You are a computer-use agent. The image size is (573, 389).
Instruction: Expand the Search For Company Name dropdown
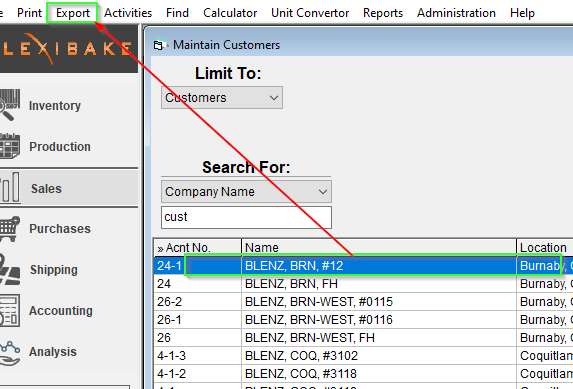pos(246,192)
